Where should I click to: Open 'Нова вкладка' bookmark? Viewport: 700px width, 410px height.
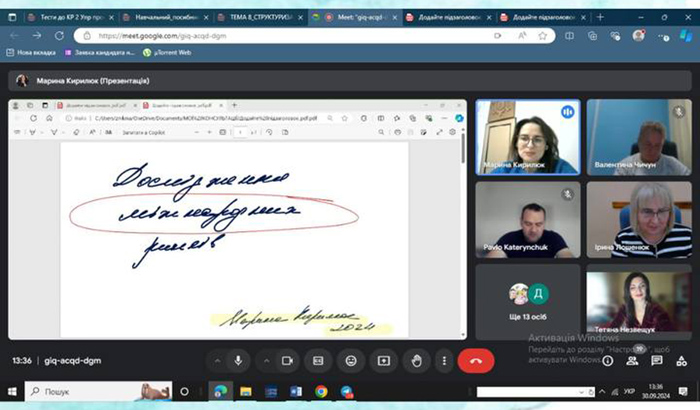[x=31, y=53]
